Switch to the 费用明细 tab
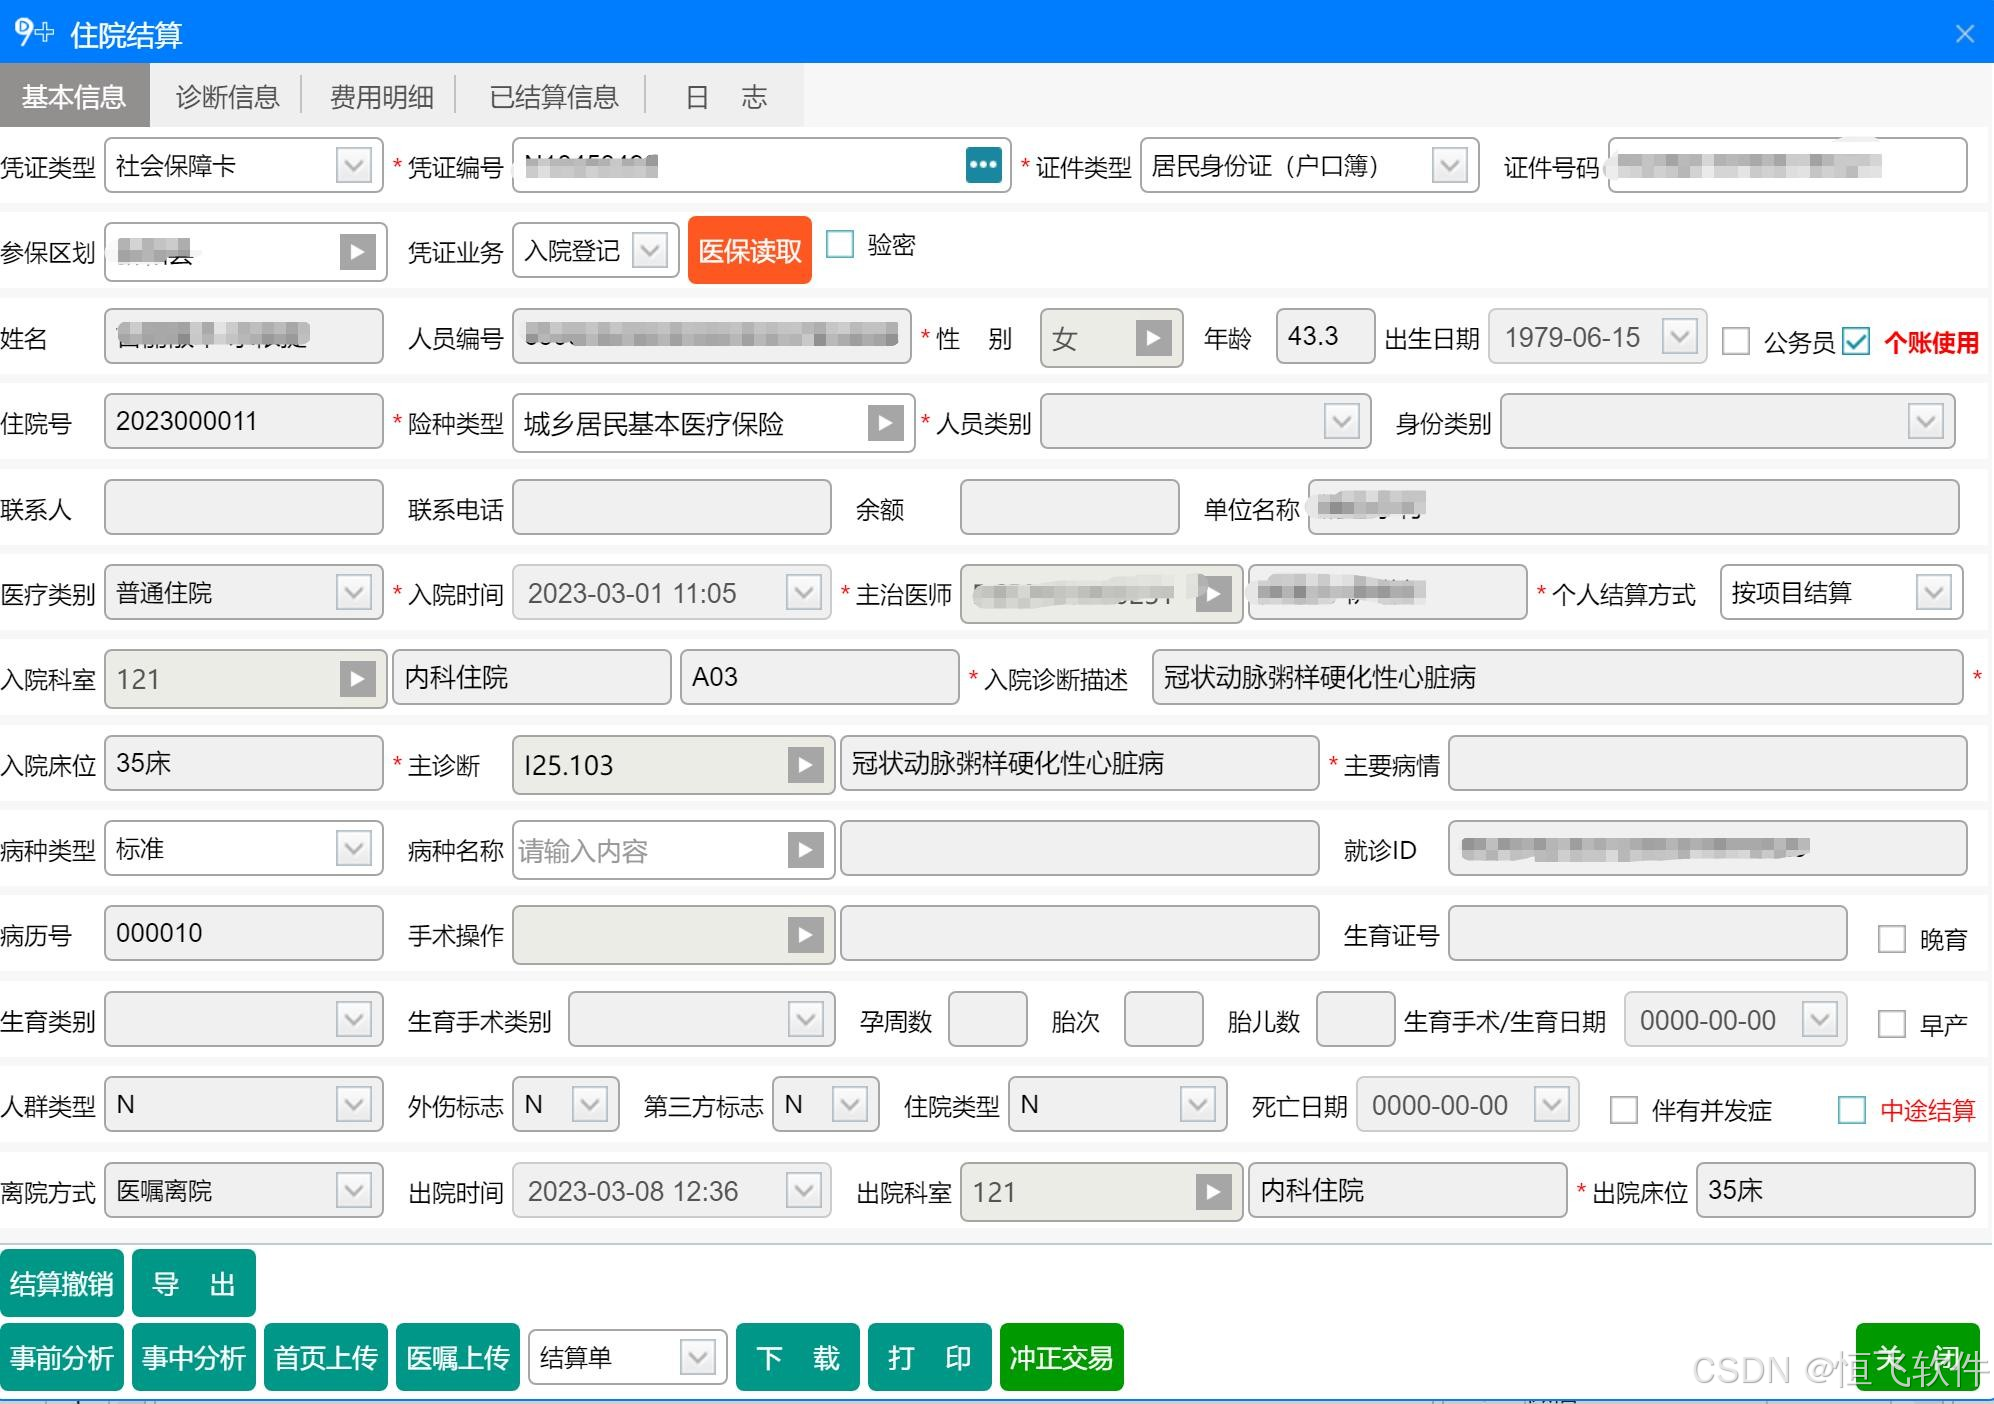 pyautogui.click(x=382, y=97)
